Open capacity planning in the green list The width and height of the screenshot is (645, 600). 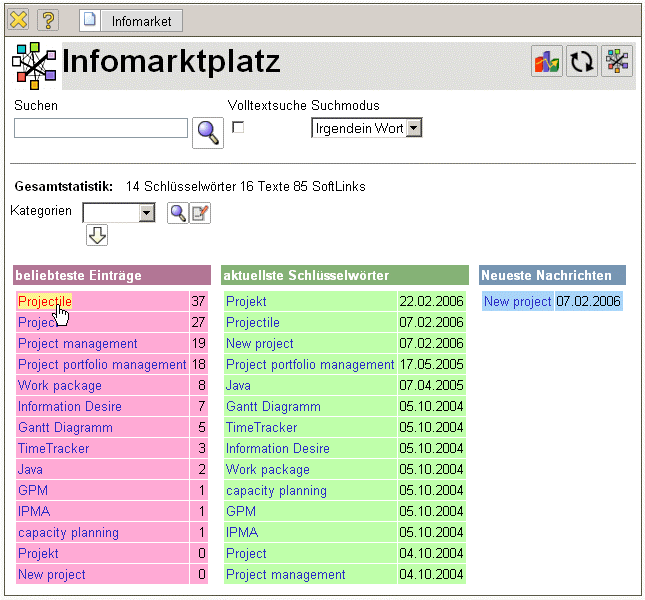[276, 490]
